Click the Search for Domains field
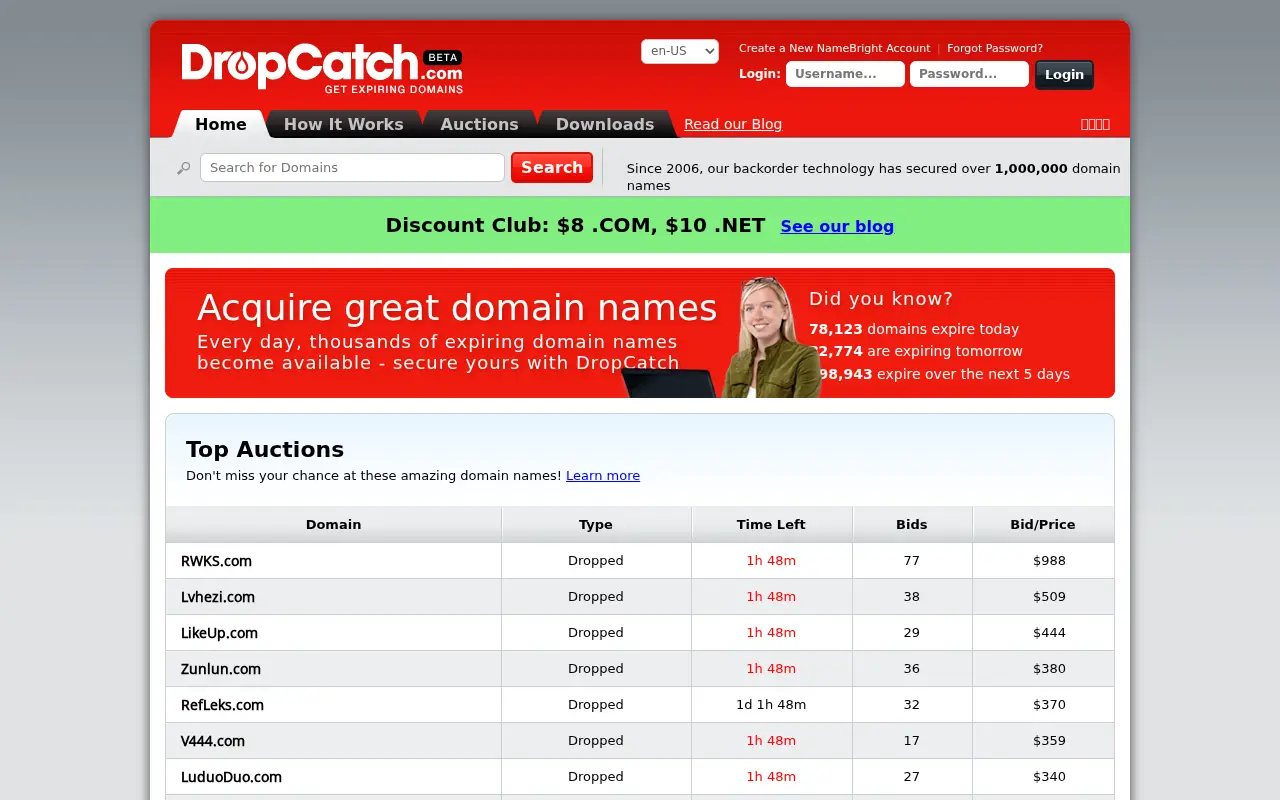 352,168
